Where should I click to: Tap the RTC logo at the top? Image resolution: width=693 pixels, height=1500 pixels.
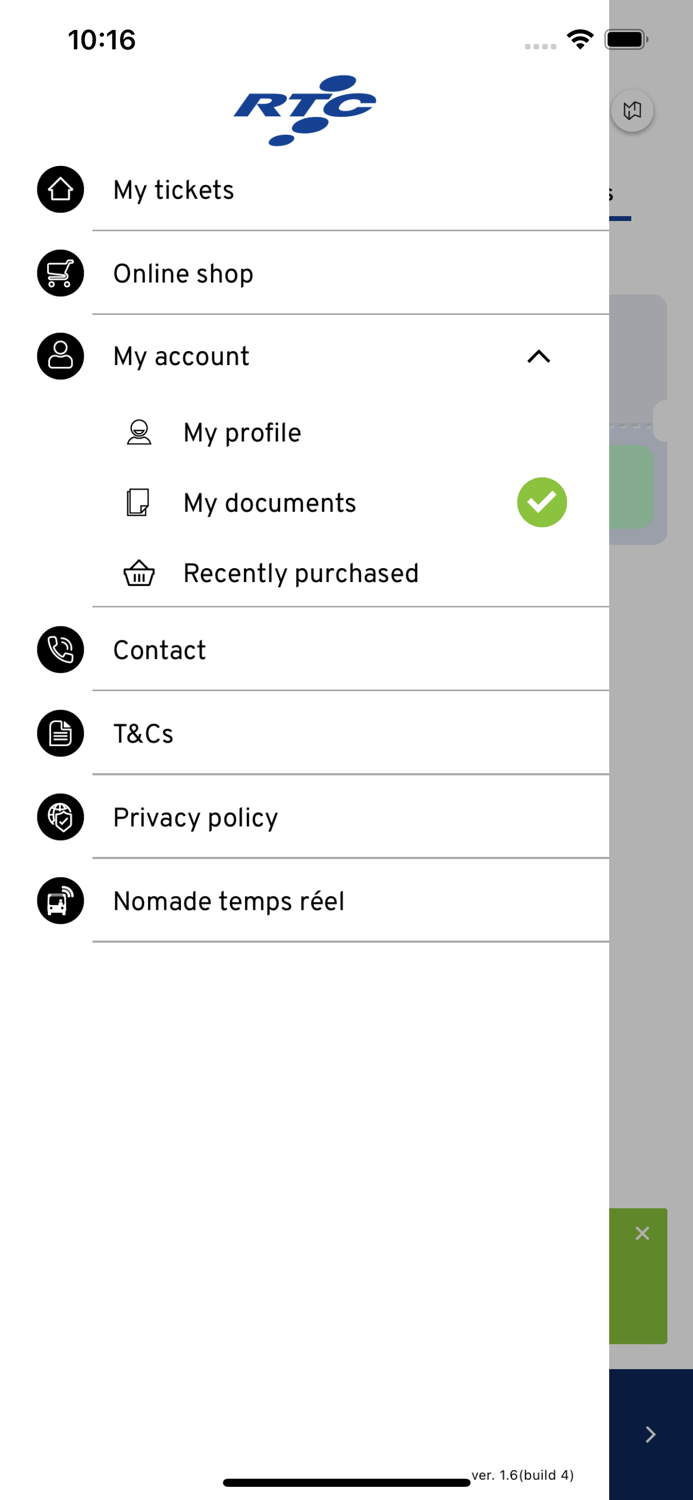(x=305, y=110)
